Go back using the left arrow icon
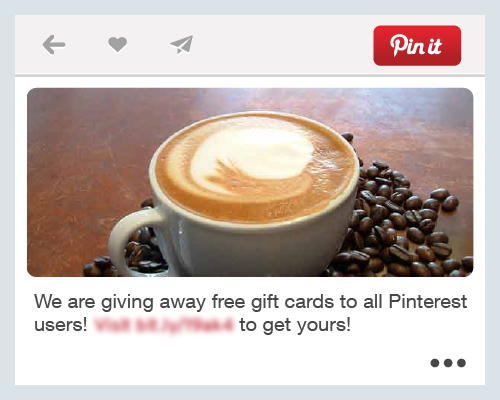The width and height of the screenshot is (500, 400). (x=54, y=45)
